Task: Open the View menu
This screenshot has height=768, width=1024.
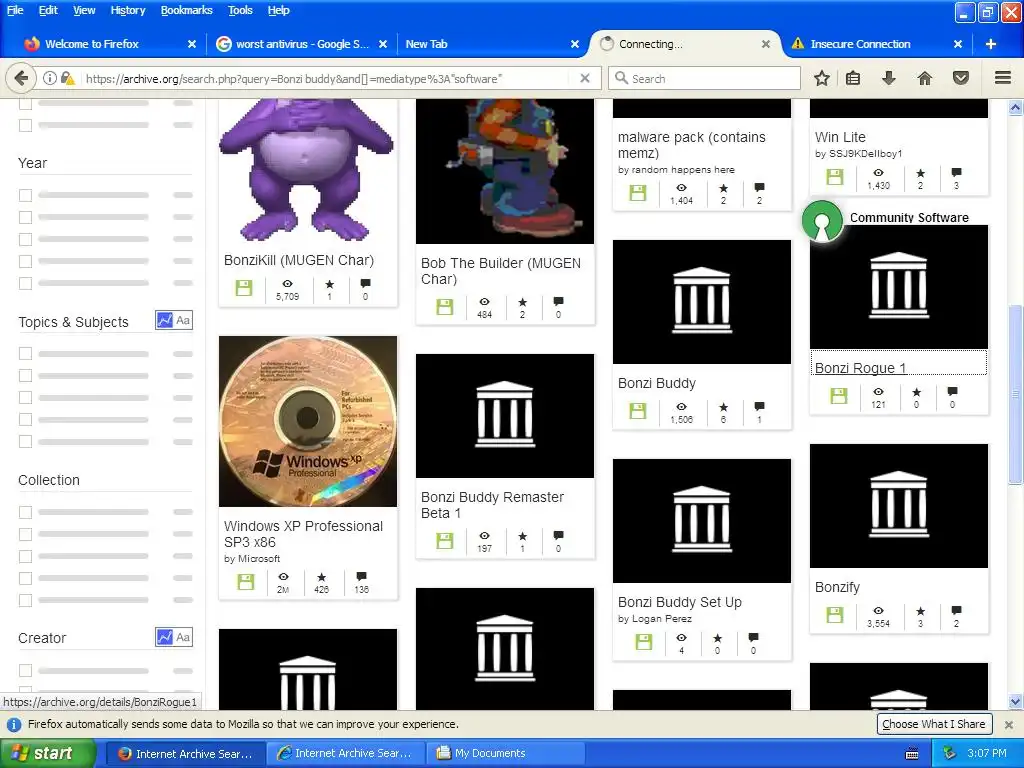Action: click(84, 10)
